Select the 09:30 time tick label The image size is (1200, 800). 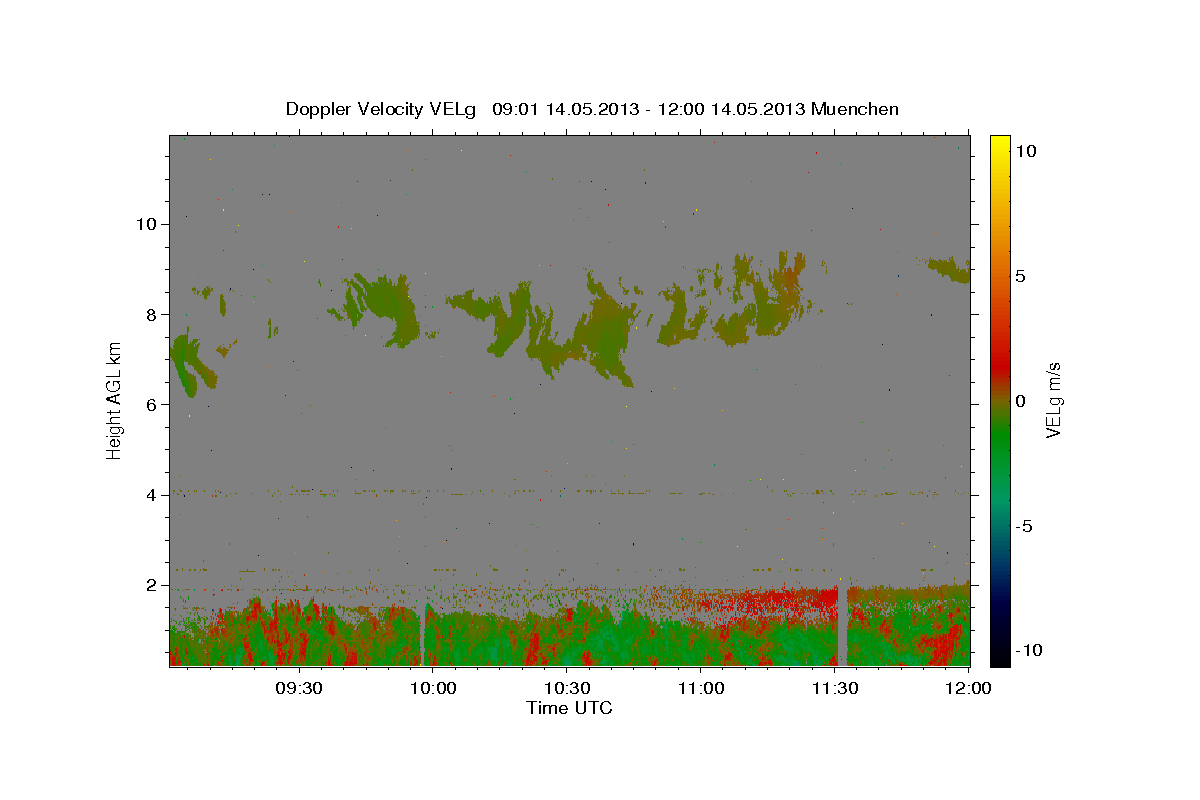click(x=299, y=688)
